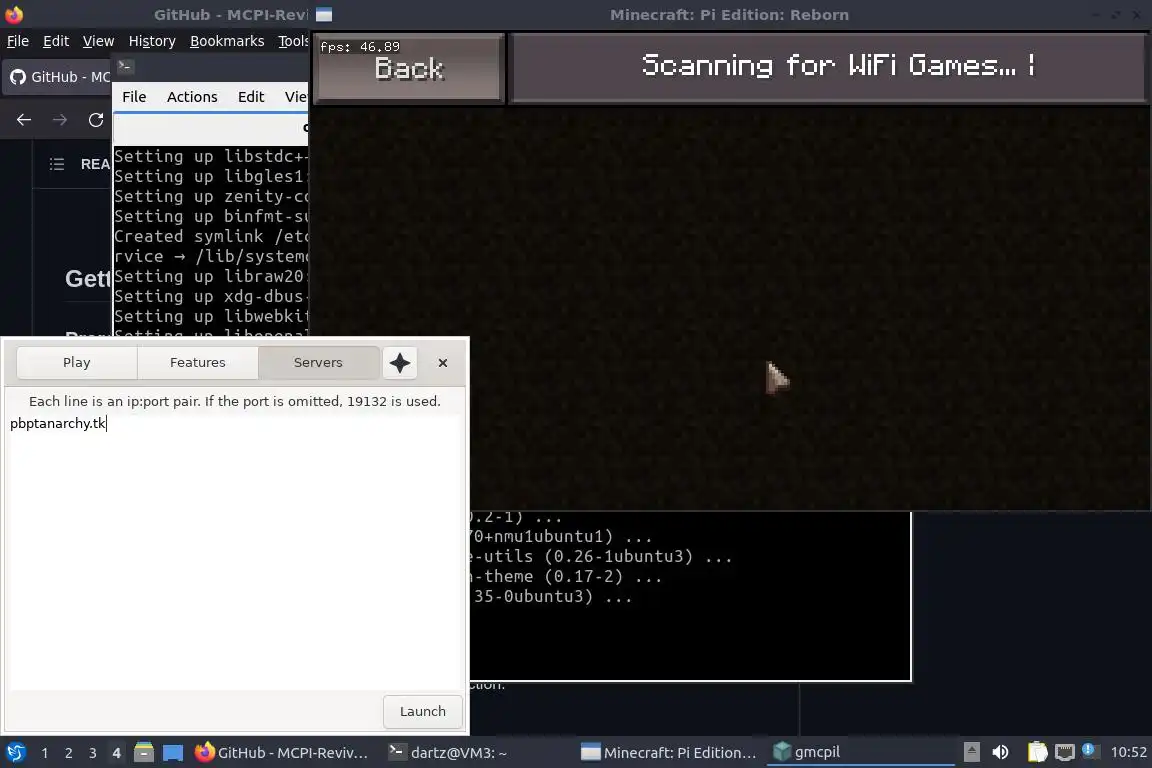1152x768 pixels.
Task: Open Firefox Edit menu
Action: (56, 41)
